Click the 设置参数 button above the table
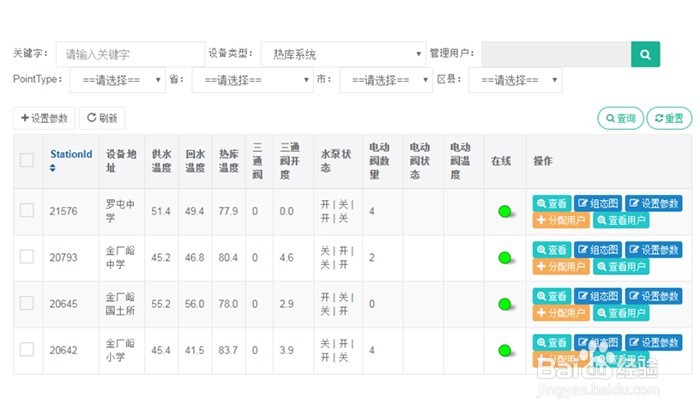This screenshot has width=700, height=415. (x=44, y=118)
